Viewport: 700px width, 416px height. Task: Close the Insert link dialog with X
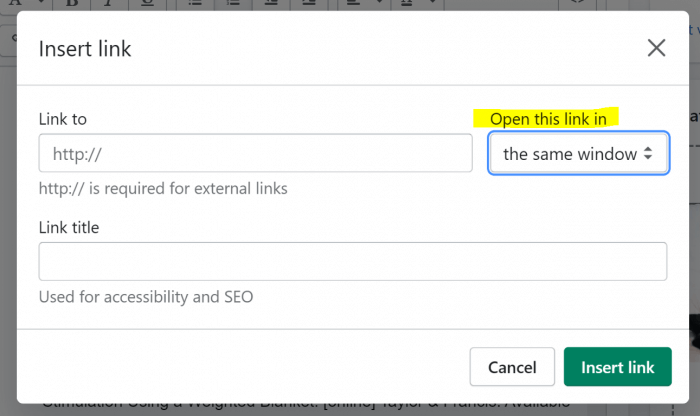coord(656,48)
